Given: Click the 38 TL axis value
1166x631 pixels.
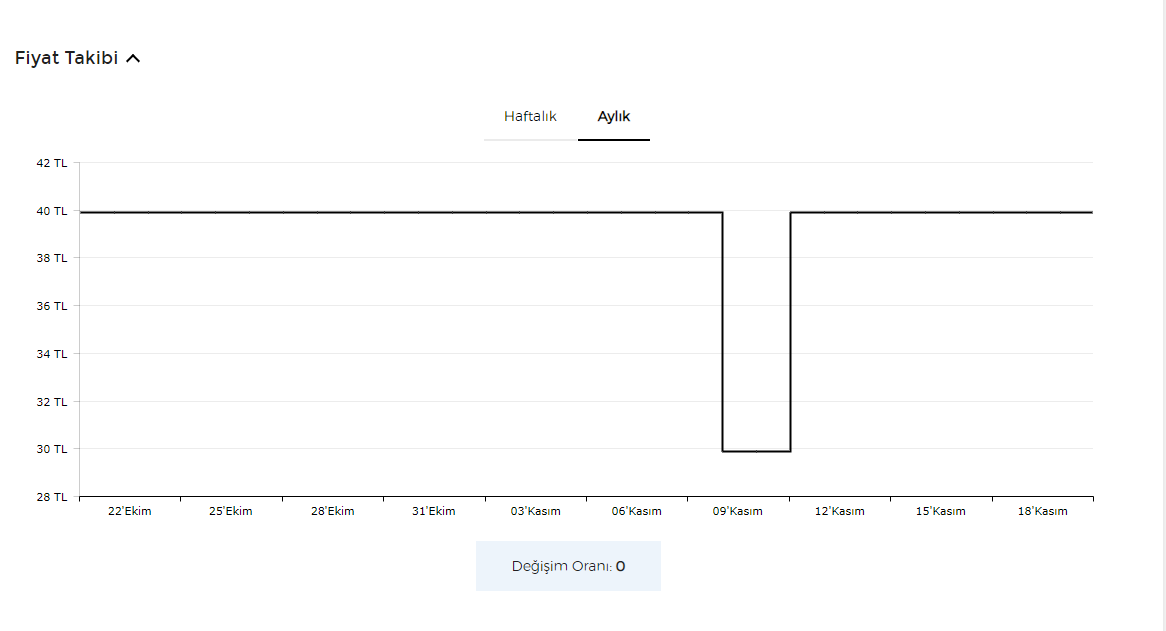Looking at the screenshot, I should 51,258.
